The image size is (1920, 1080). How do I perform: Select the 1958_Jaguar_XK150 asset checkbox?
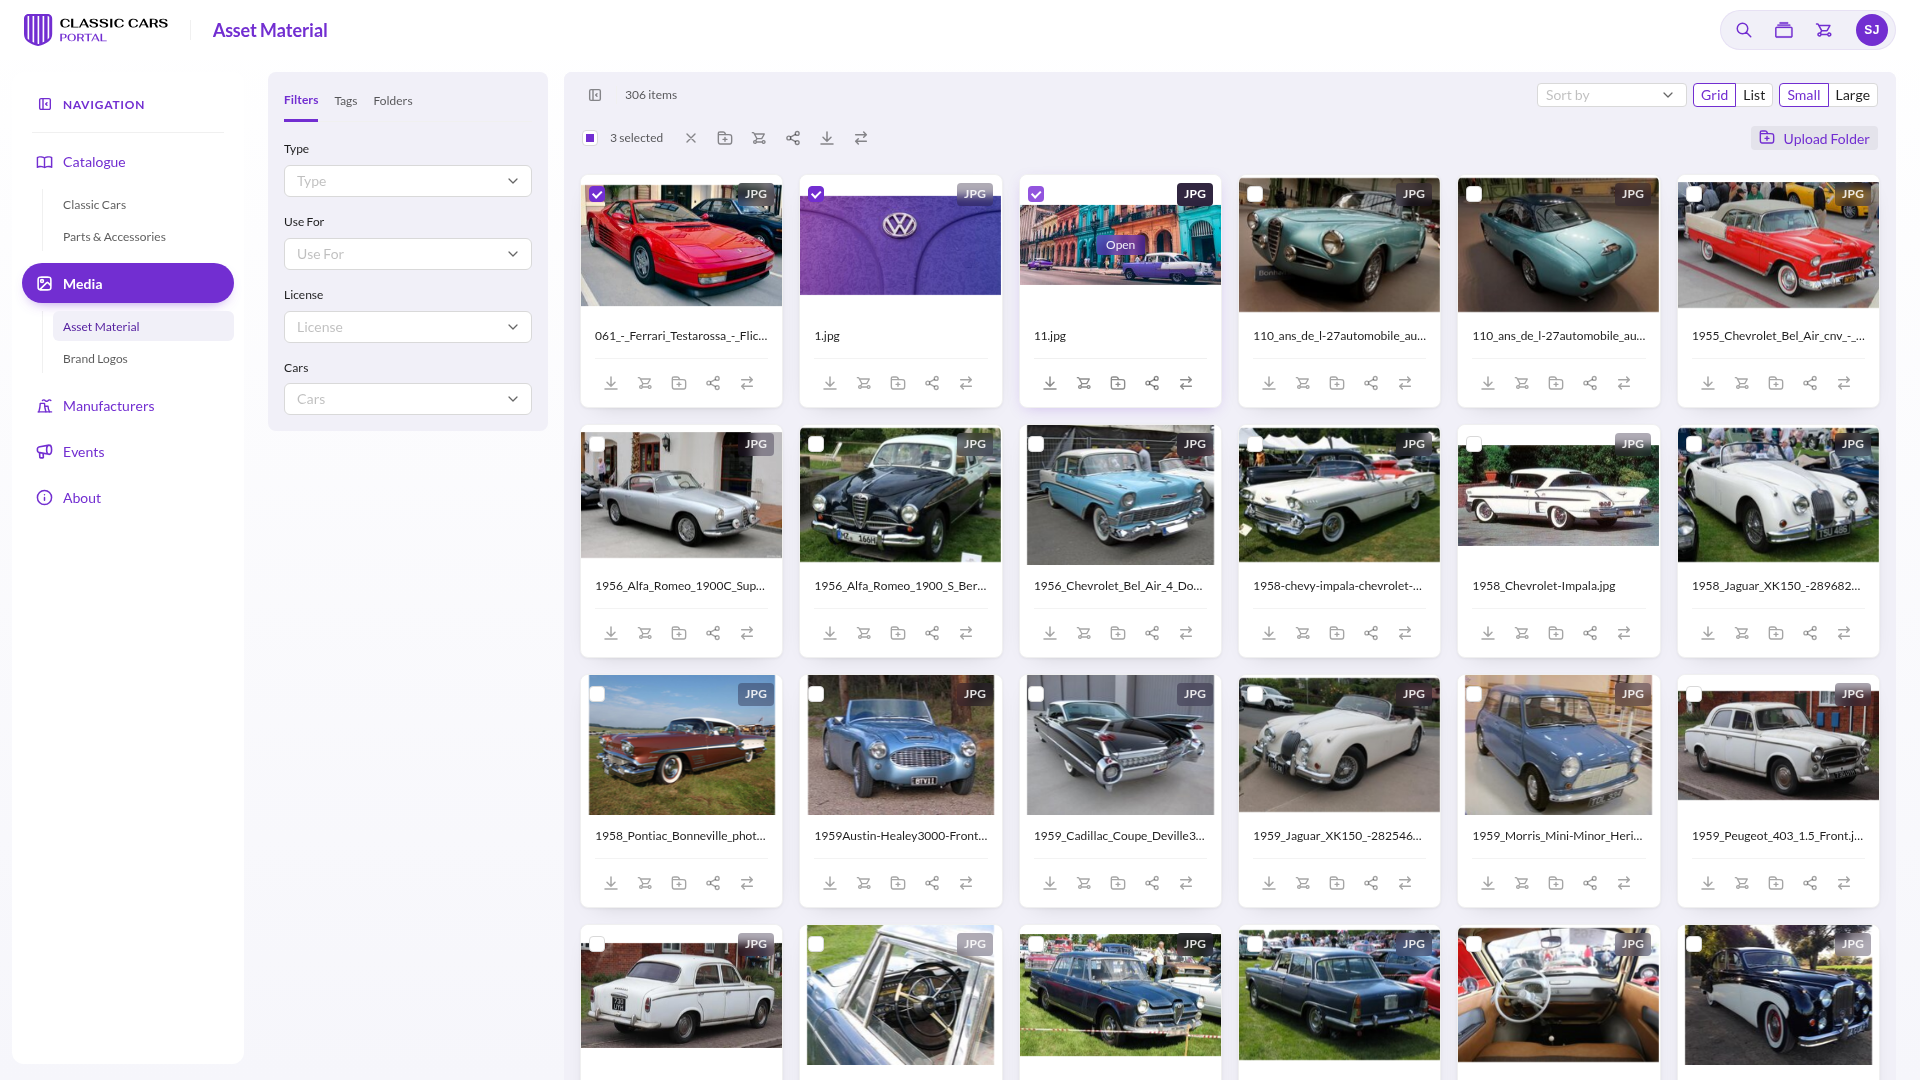(x=1694, y=444)
